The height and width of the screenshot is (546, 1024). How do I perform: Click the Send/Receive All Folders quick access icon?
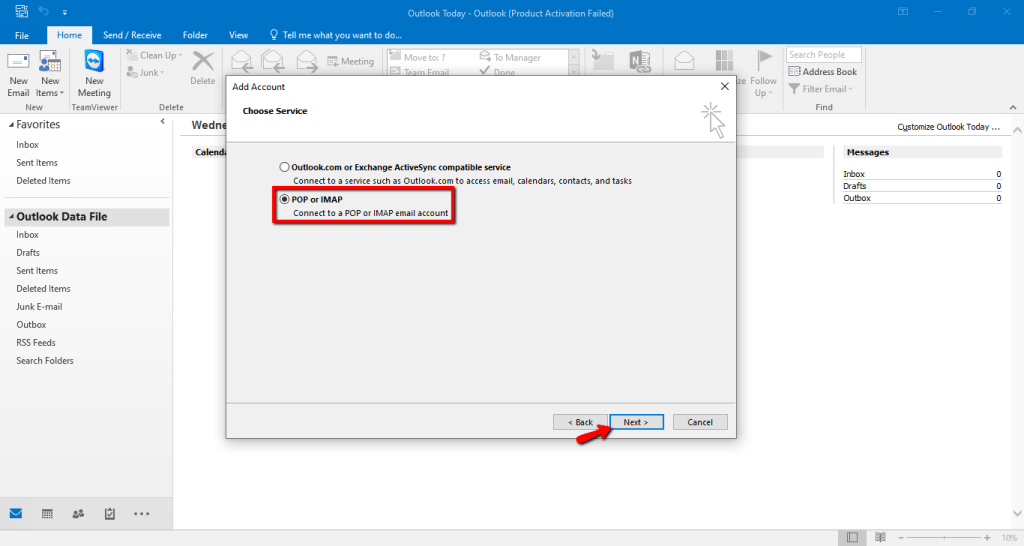[x=22, y=11]
